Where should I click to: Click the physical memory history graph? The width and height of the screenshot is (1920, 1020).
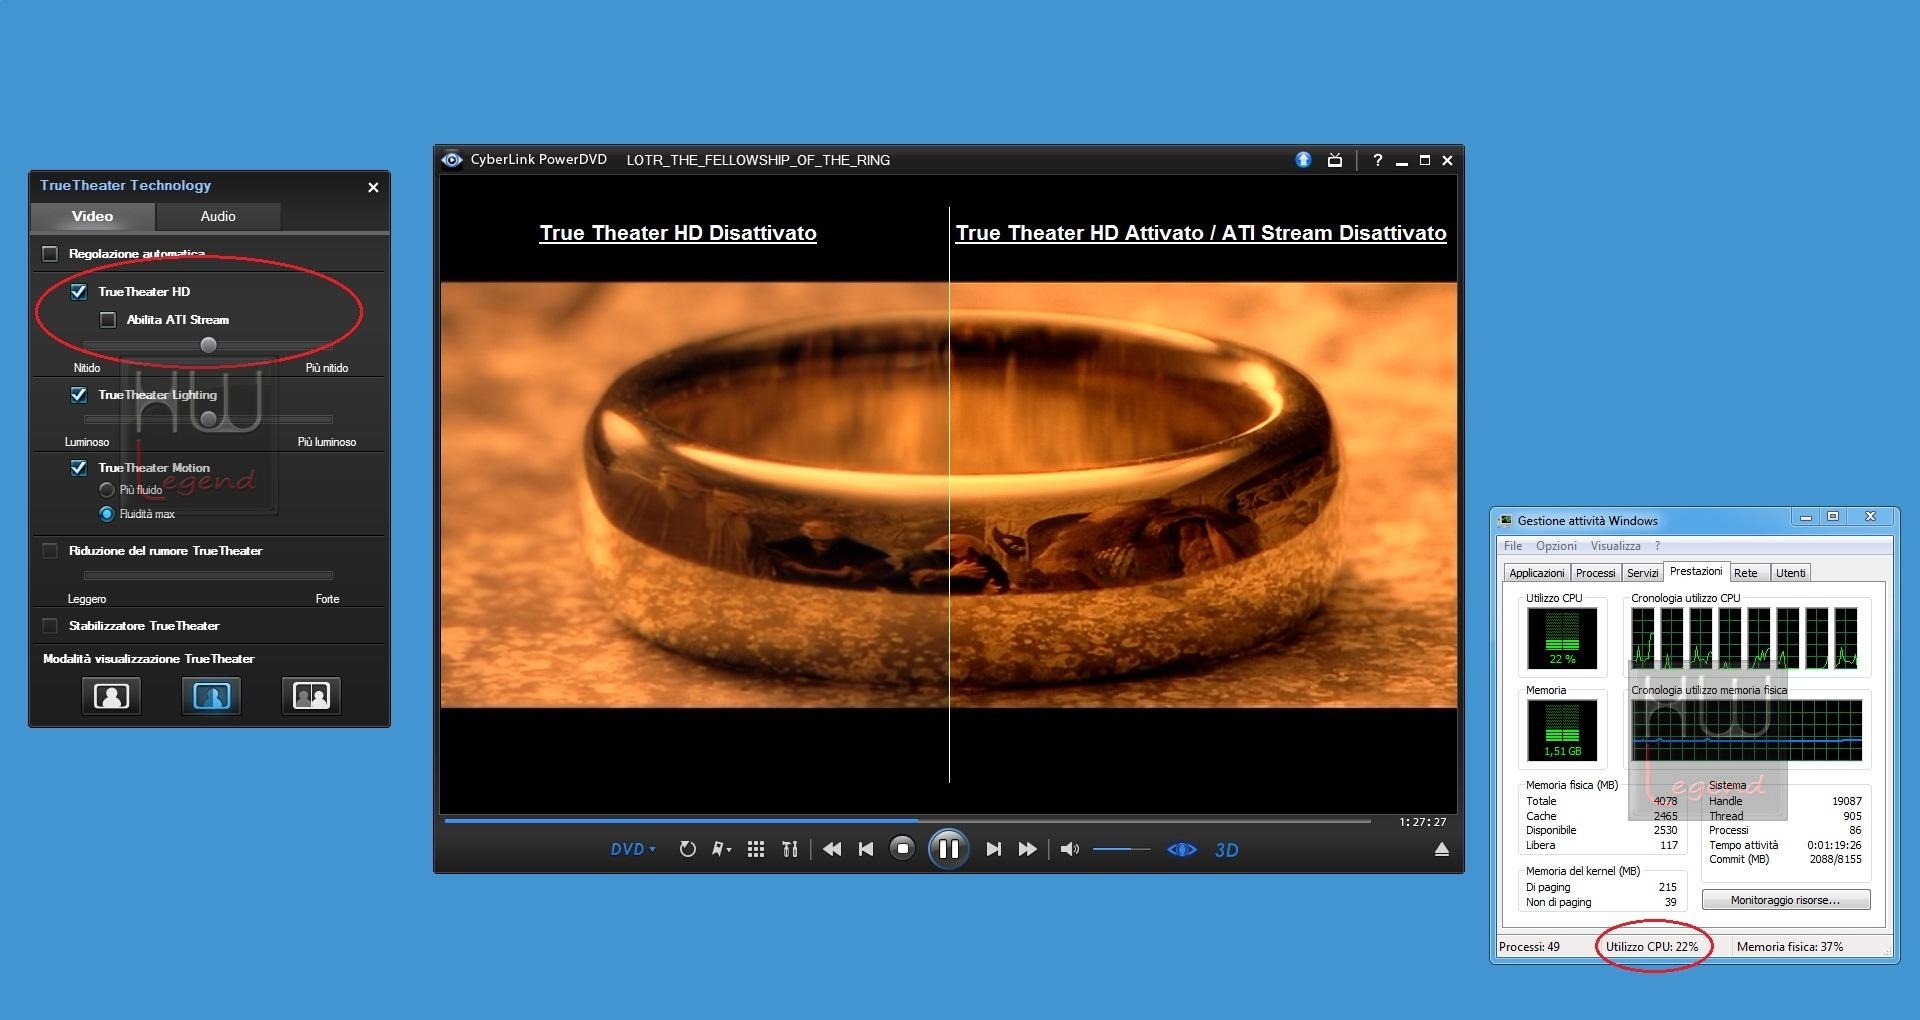coord(1746,730)
